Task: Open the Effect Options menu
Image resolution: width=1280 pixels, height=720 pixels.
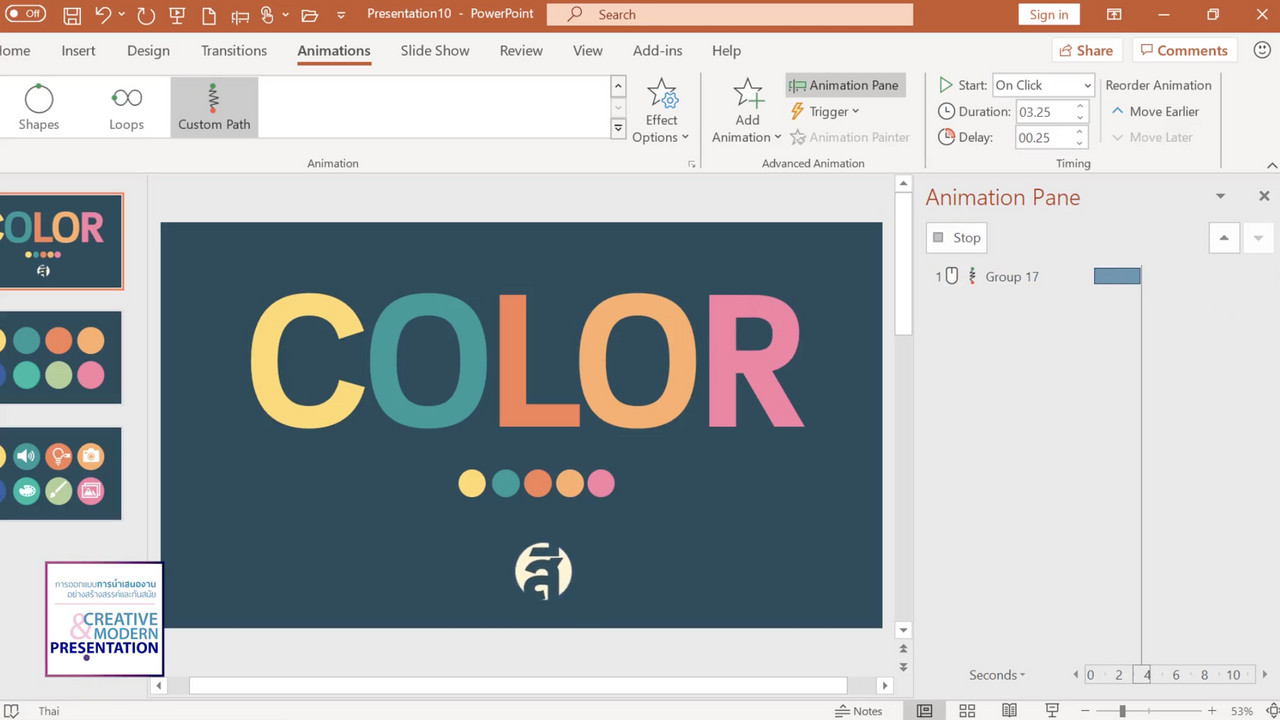Action: [x=661, y=112]
